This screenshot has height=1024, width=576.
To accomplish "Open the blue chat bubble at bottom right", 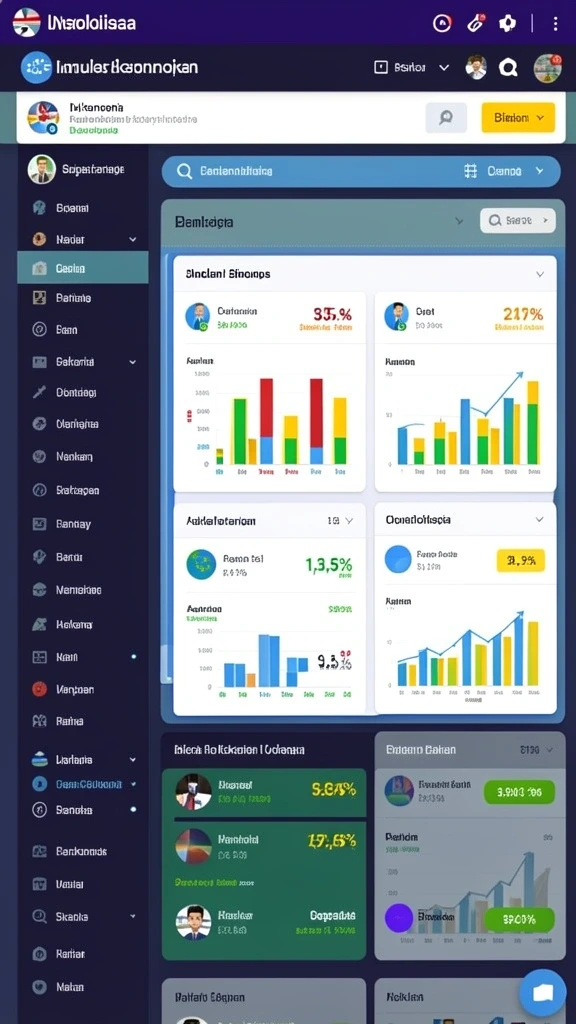I will [x=542, y=993].
